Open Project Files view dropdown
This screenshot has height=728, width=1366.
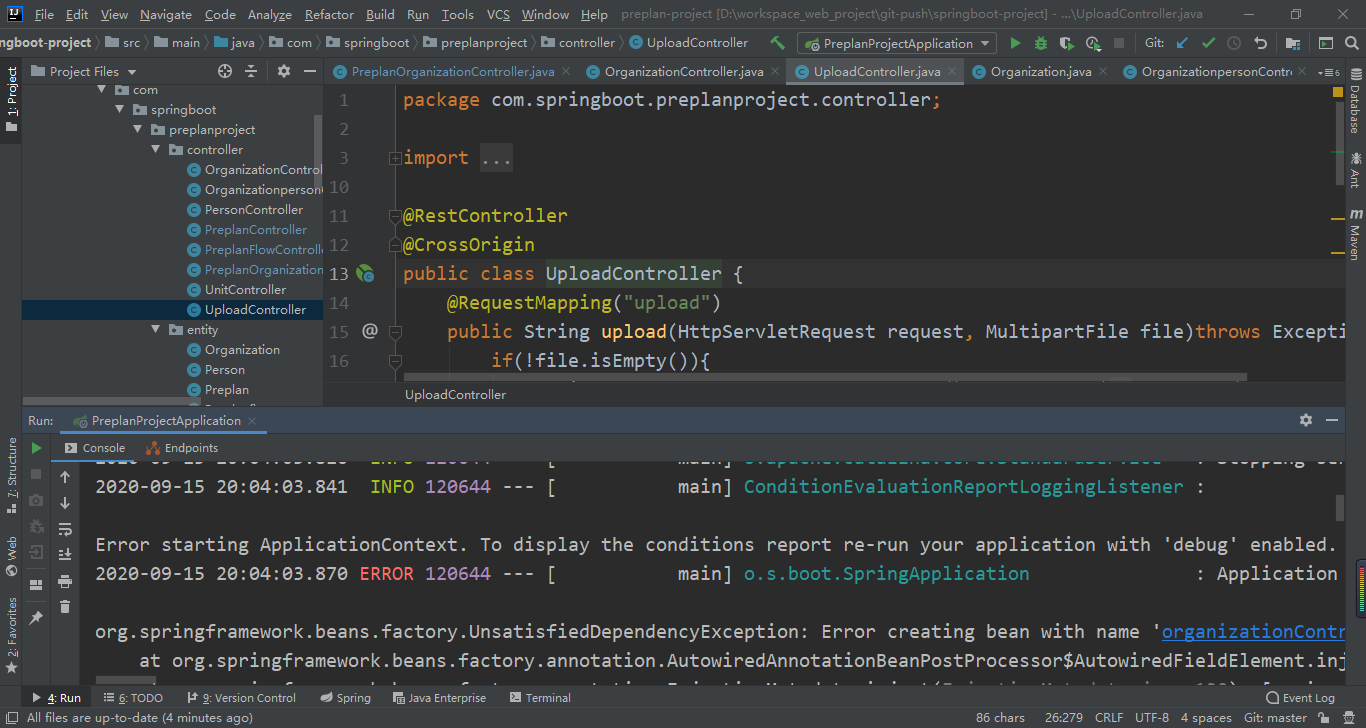[84, 71]
